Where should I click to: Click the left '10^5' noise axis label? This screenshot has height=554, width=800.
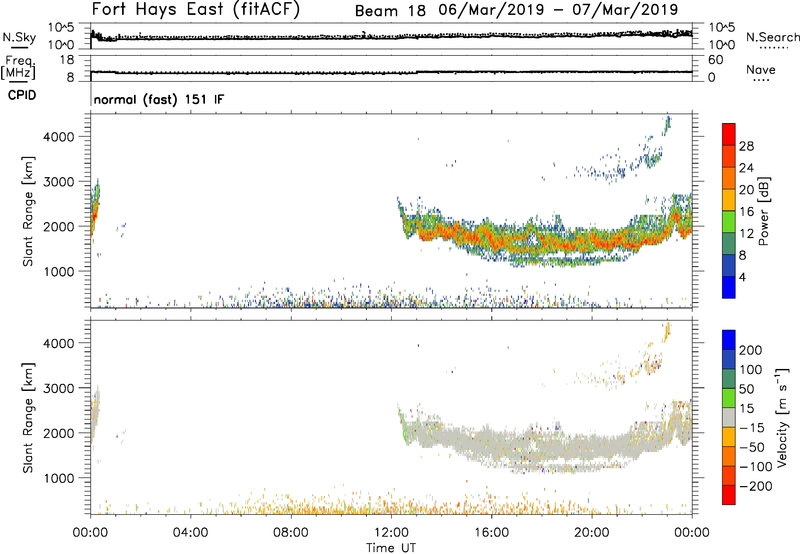pyautogui.click(x=61, y=28)
